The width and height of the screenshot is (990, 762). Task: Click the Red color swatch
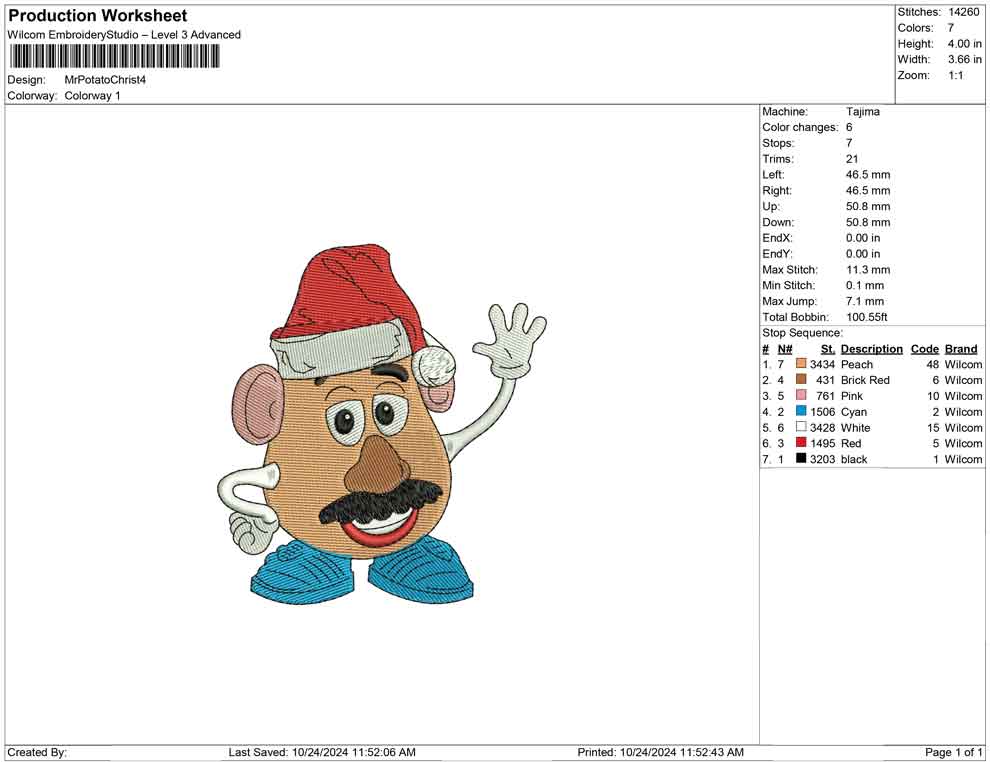(801, 443)
